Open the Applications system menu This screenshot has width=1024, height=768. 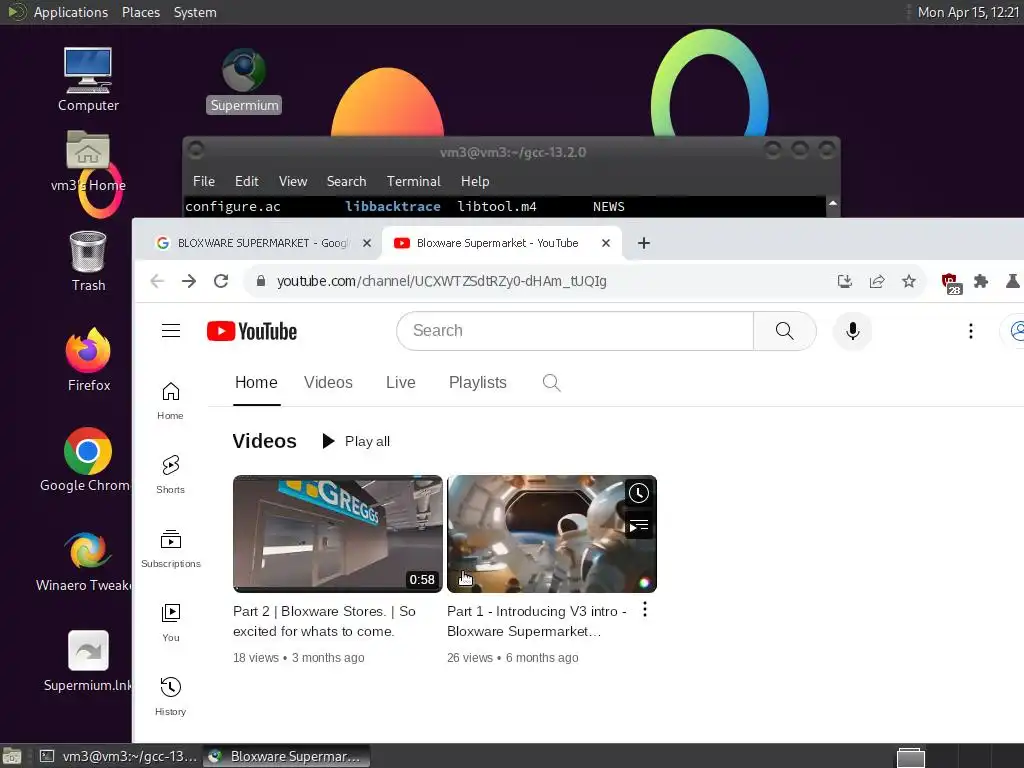pyautogui.click(x=71, y=12)
